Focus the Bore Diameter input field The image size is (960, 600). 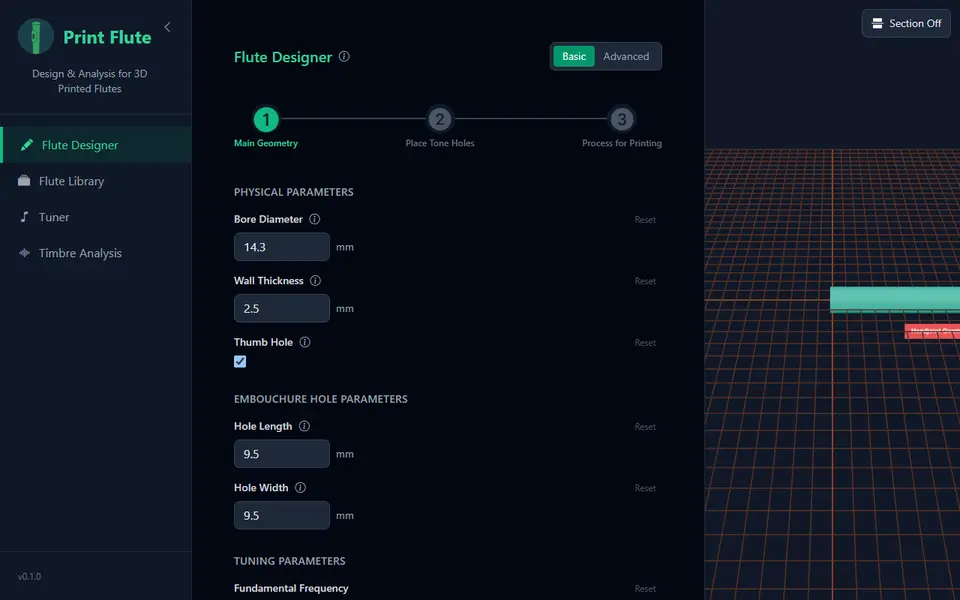(x=282, y=247)
